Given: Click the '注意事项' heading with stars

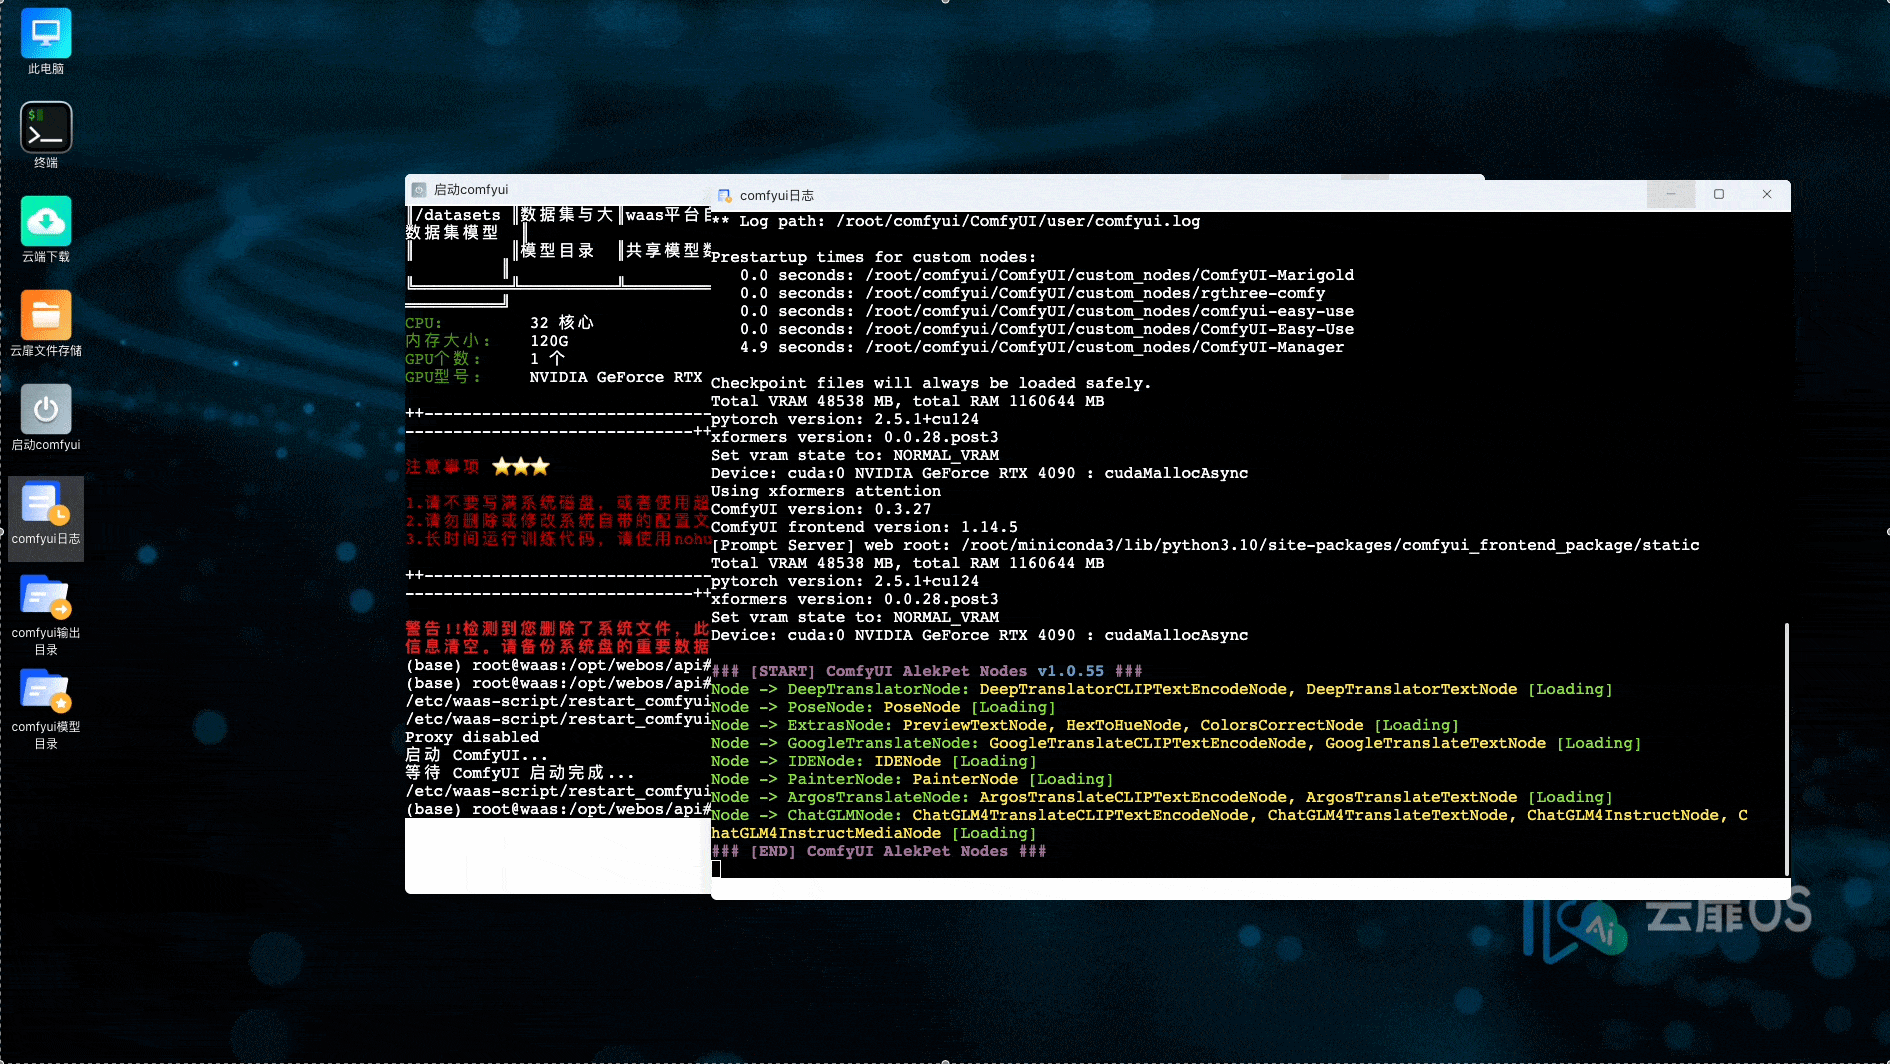Looking at the screenshot, I should (478, 467).
